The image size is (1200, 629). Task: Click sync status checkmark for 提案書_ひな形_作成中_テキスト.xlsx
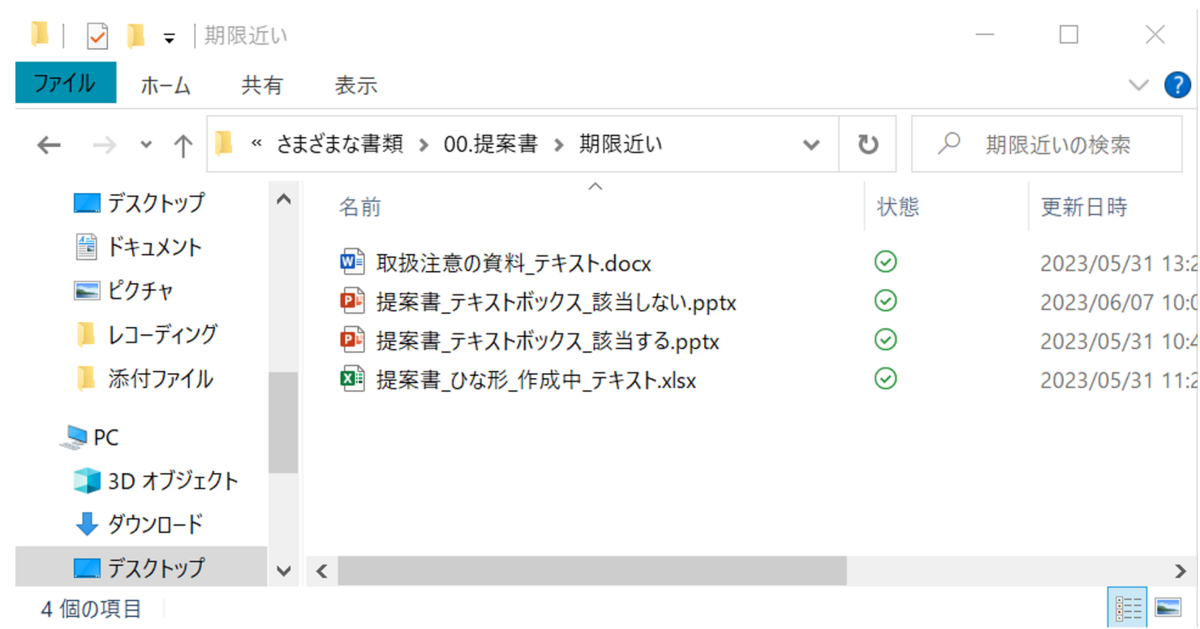tap(885, 379)
